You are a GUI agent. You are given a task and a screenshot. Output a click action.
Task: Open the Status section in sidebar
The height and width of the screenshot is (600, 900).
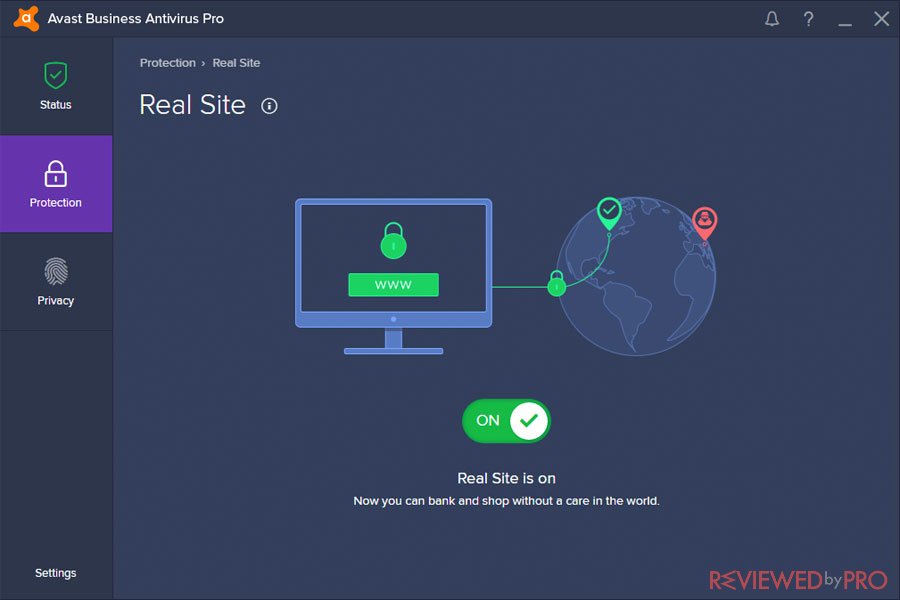[x=56, y=86]
